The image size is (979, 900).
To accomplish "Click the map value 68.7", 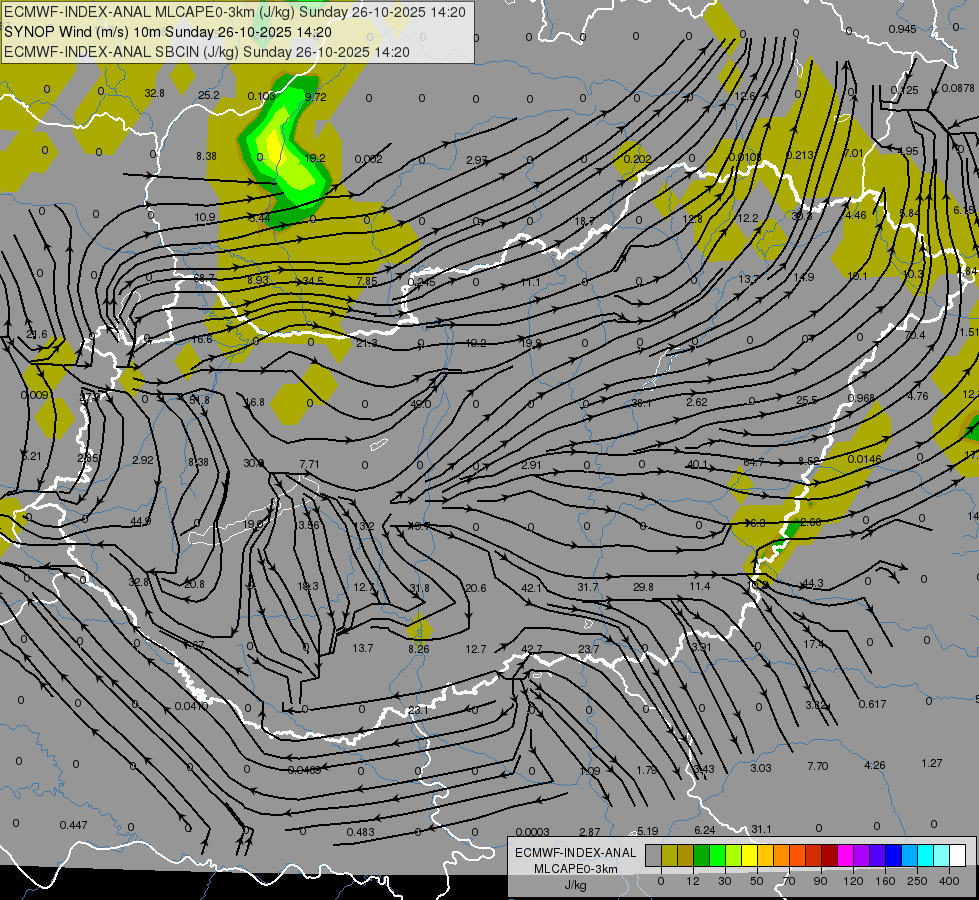I will click(204, 278).
